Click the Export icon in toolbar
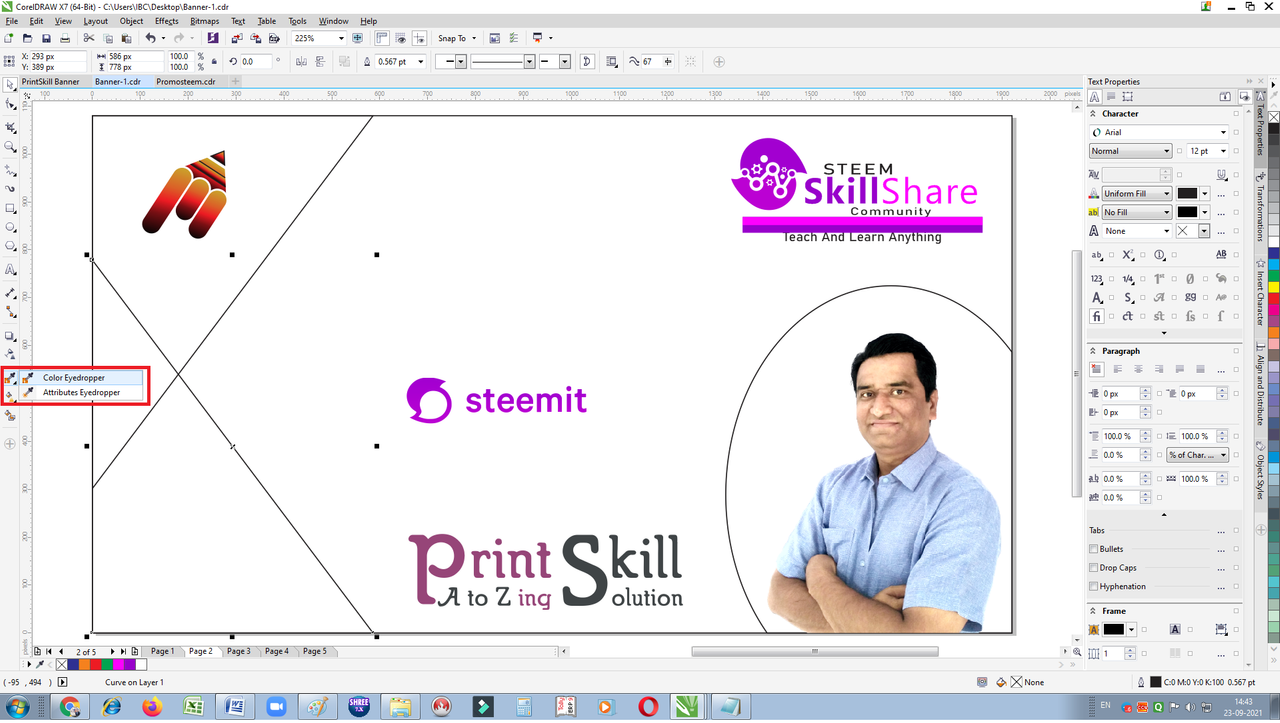Screen dimensions: 1280x723 coord(256,38)
